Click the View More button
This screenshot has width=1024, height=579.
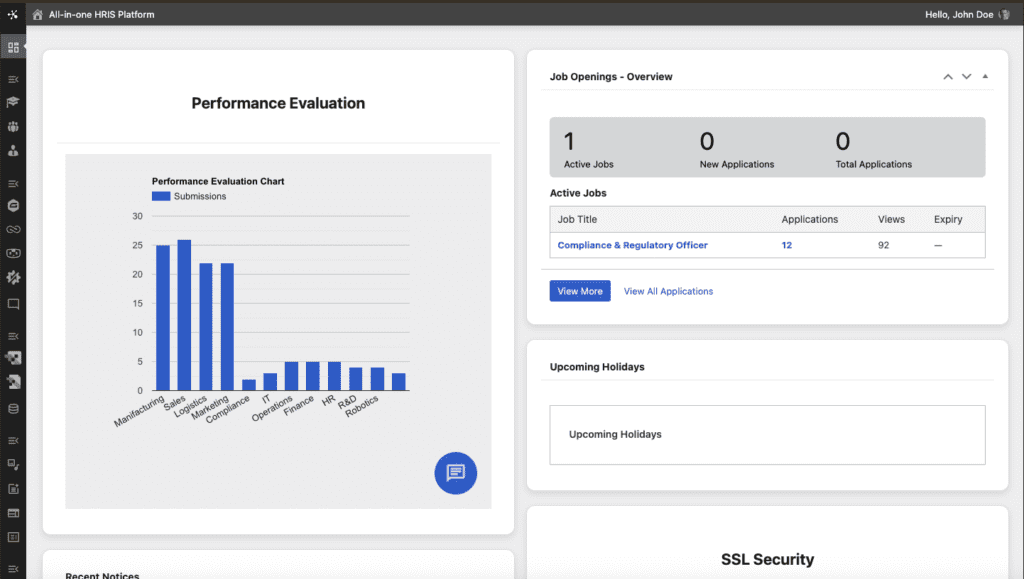pyautogui.click(x=579, y=291)
